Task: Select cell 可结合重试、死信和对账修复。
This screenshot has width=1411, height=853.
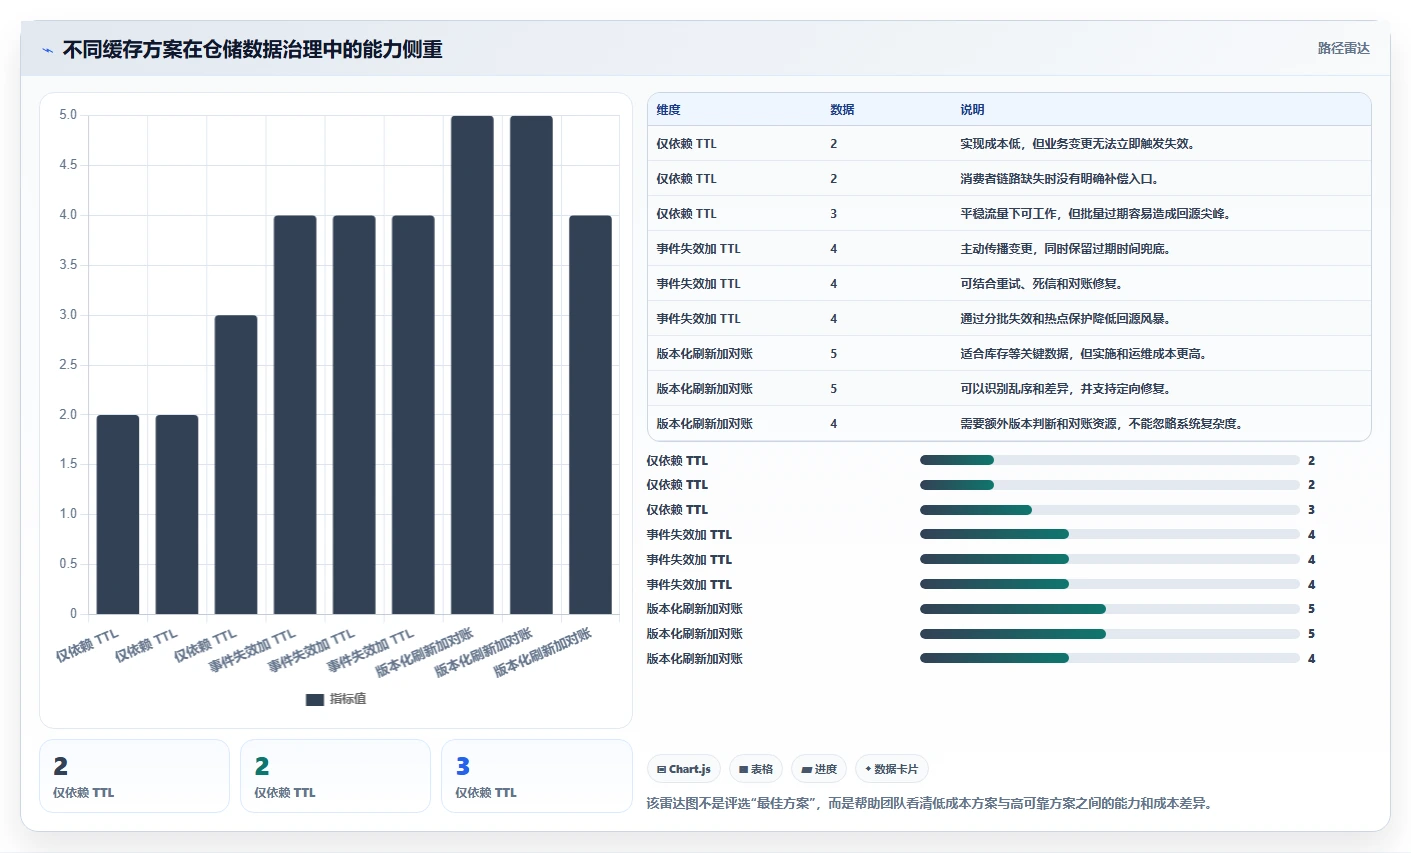Action: (1042, 284)
